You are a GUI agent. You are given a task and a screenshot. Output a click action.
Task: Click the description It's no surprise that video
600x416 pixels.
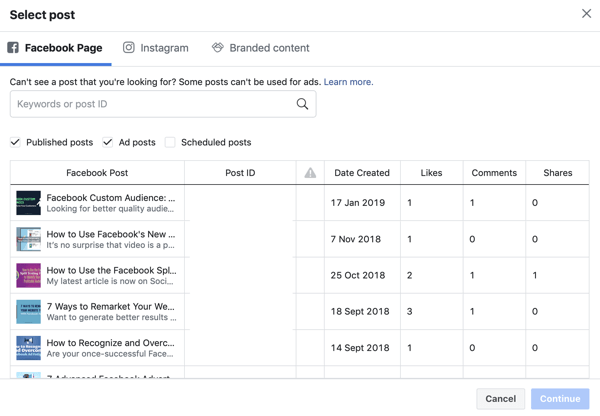click(x=110, y=245)
